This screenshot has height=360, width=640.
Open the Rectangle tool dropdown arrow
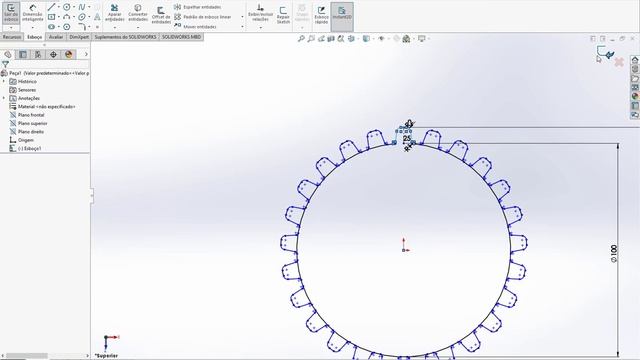pos(58,17)
